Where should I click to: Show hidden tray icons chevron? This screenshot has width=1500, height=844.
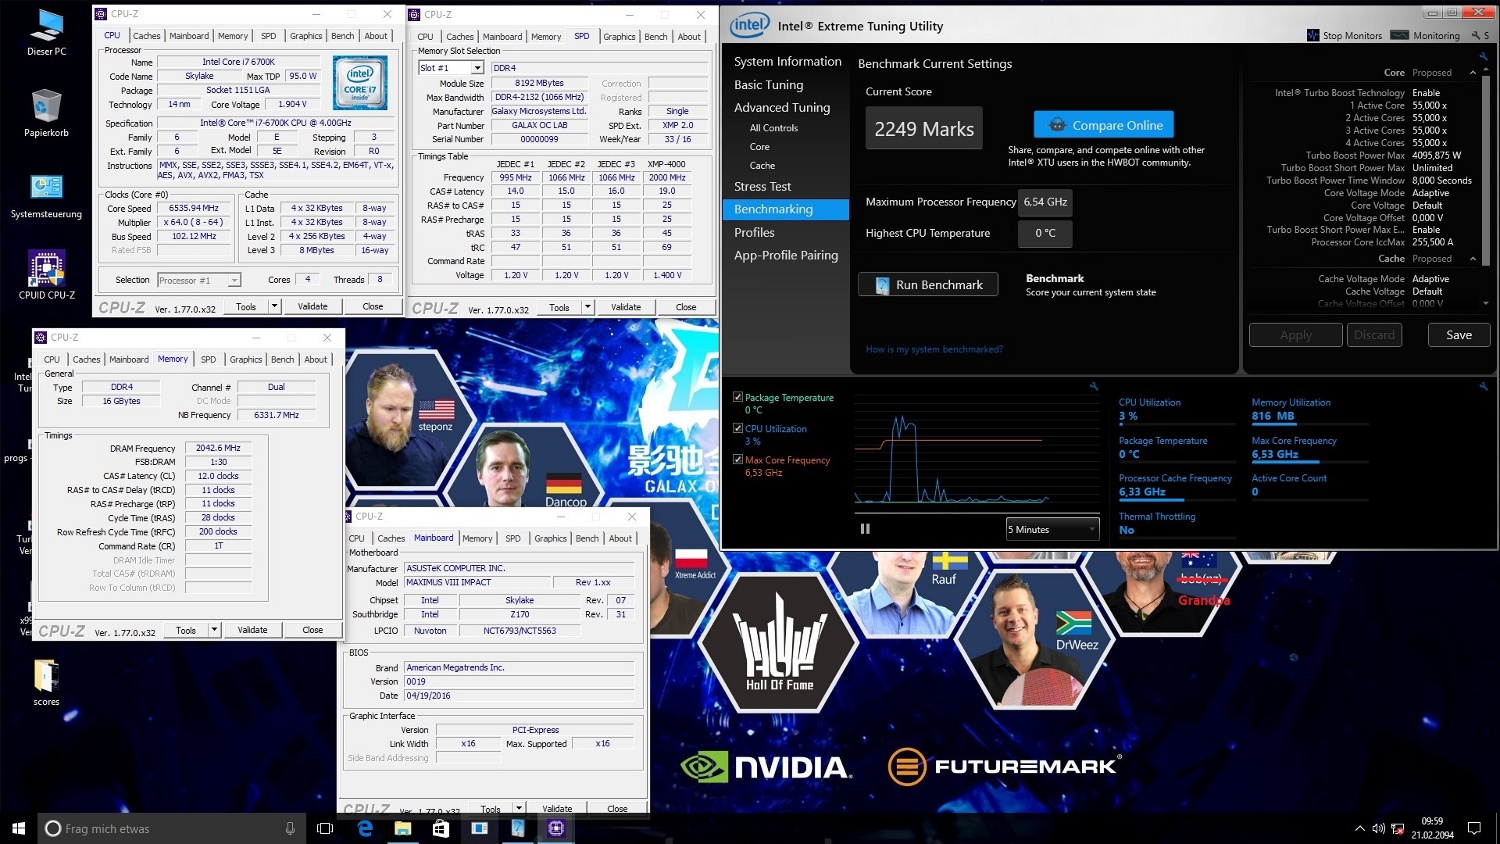click(x=1360, y=828)
